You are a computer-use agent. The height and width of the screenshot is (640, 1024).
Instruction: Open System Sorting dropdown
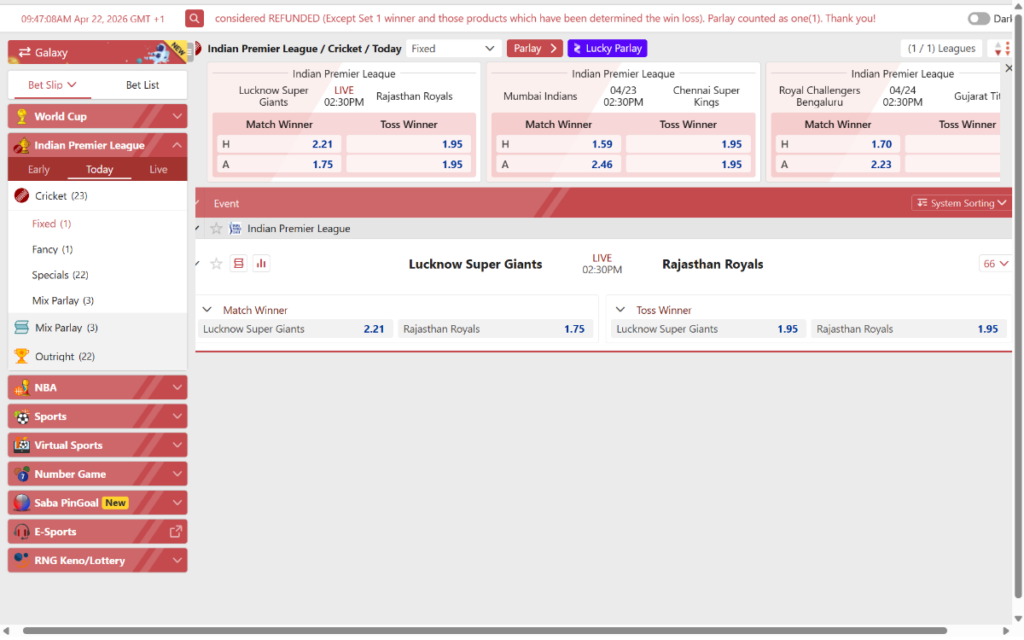pos(961,203)
